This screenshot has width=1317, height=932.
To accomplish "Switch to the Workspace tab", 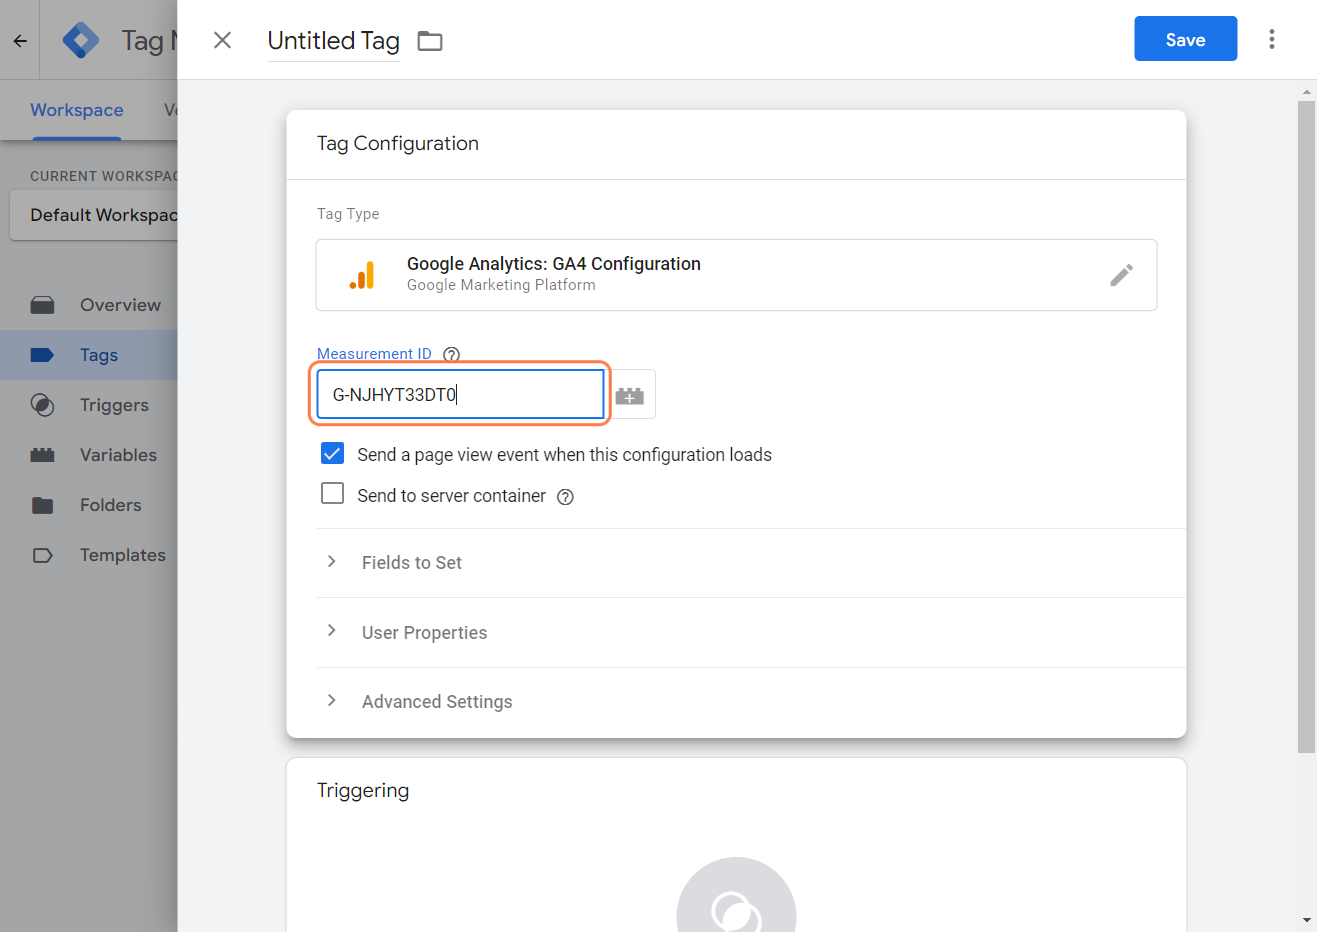I will pyautogui.click(x=77, y=110).
